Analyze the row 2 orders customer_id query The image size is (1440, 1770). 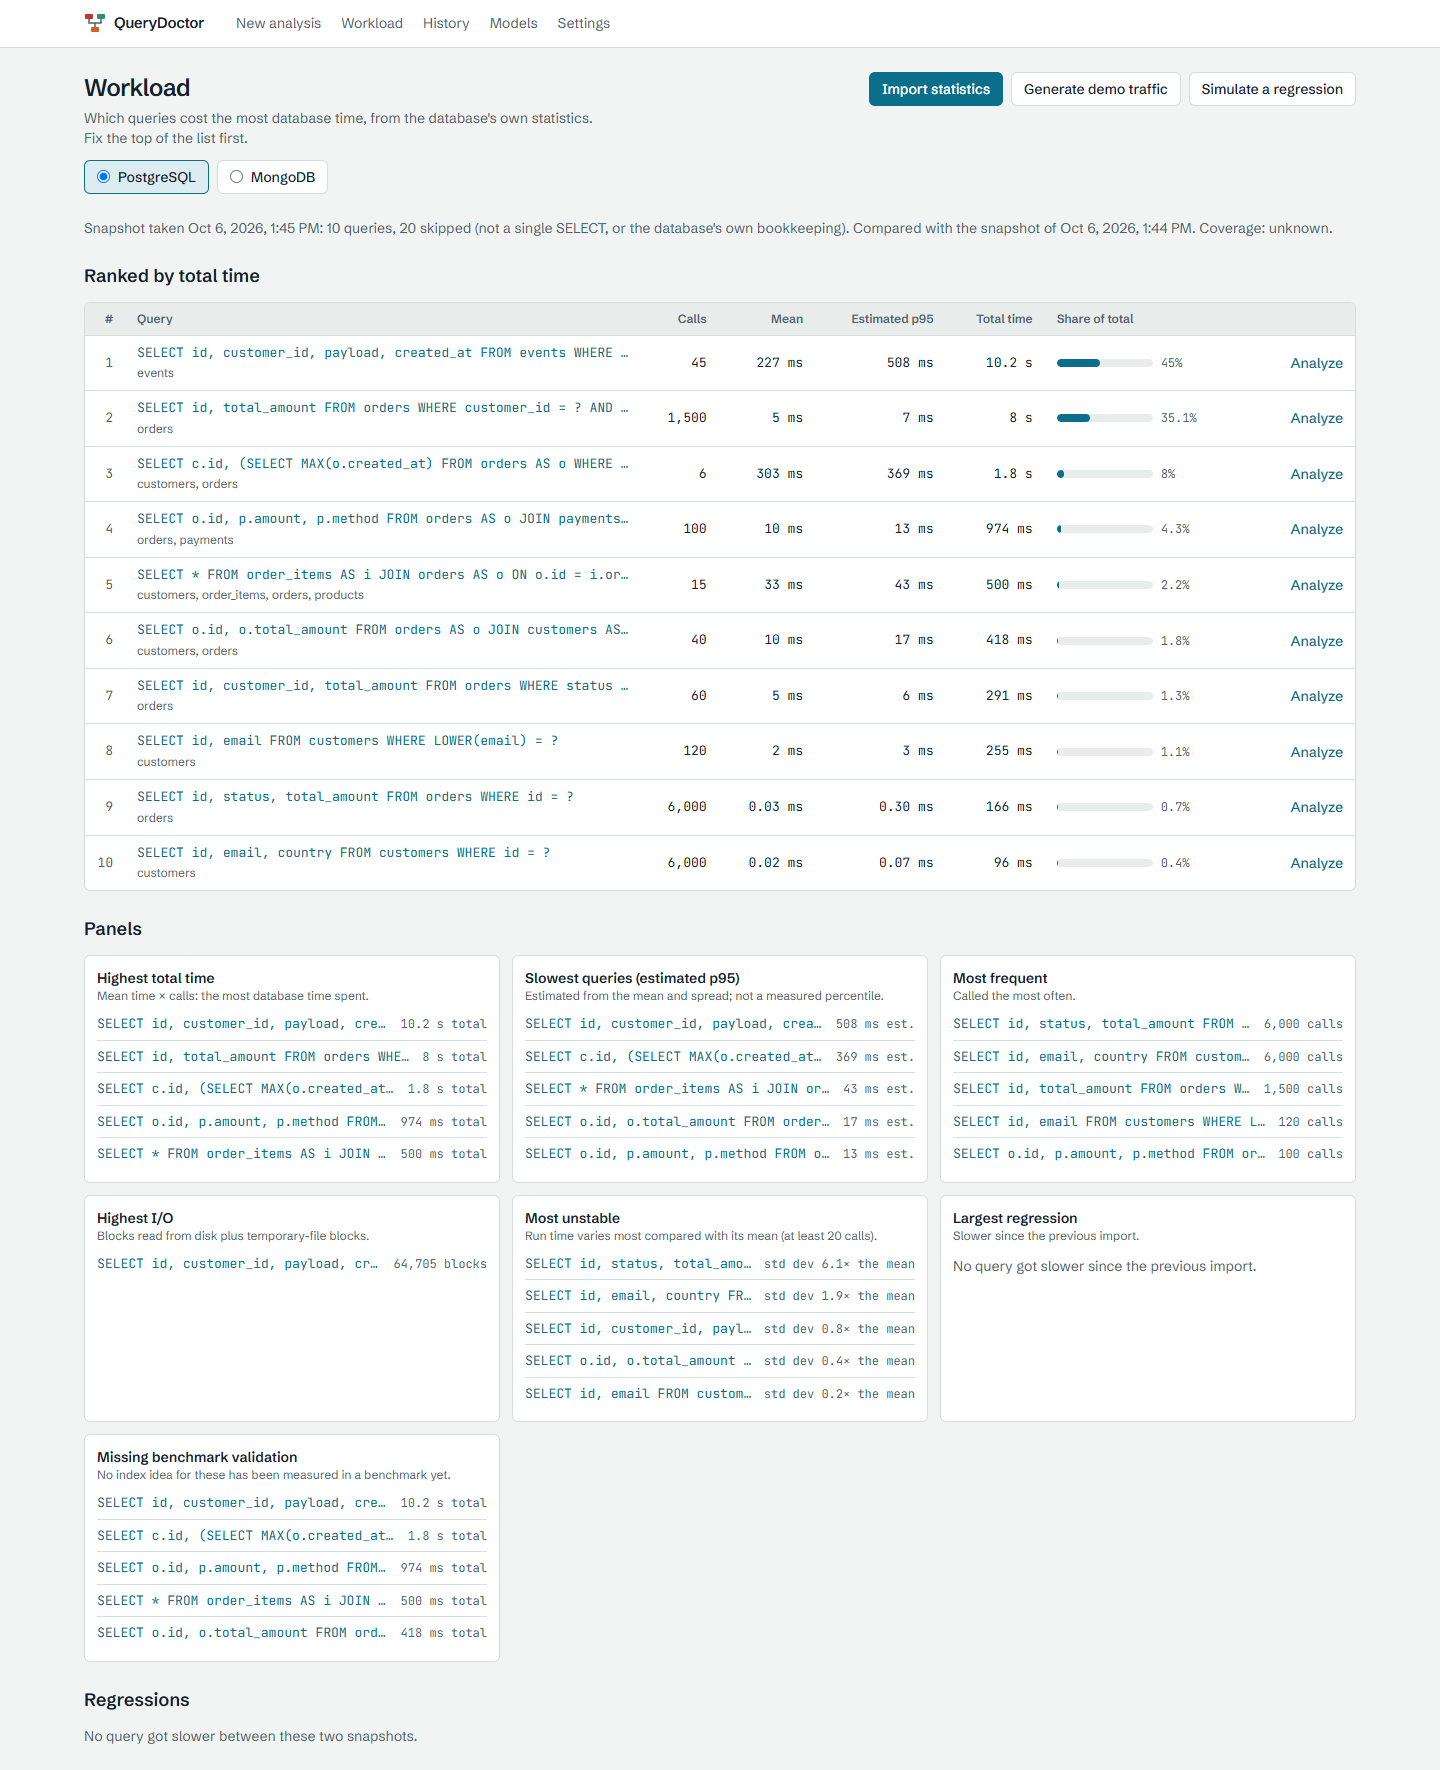coord(1316,418)
